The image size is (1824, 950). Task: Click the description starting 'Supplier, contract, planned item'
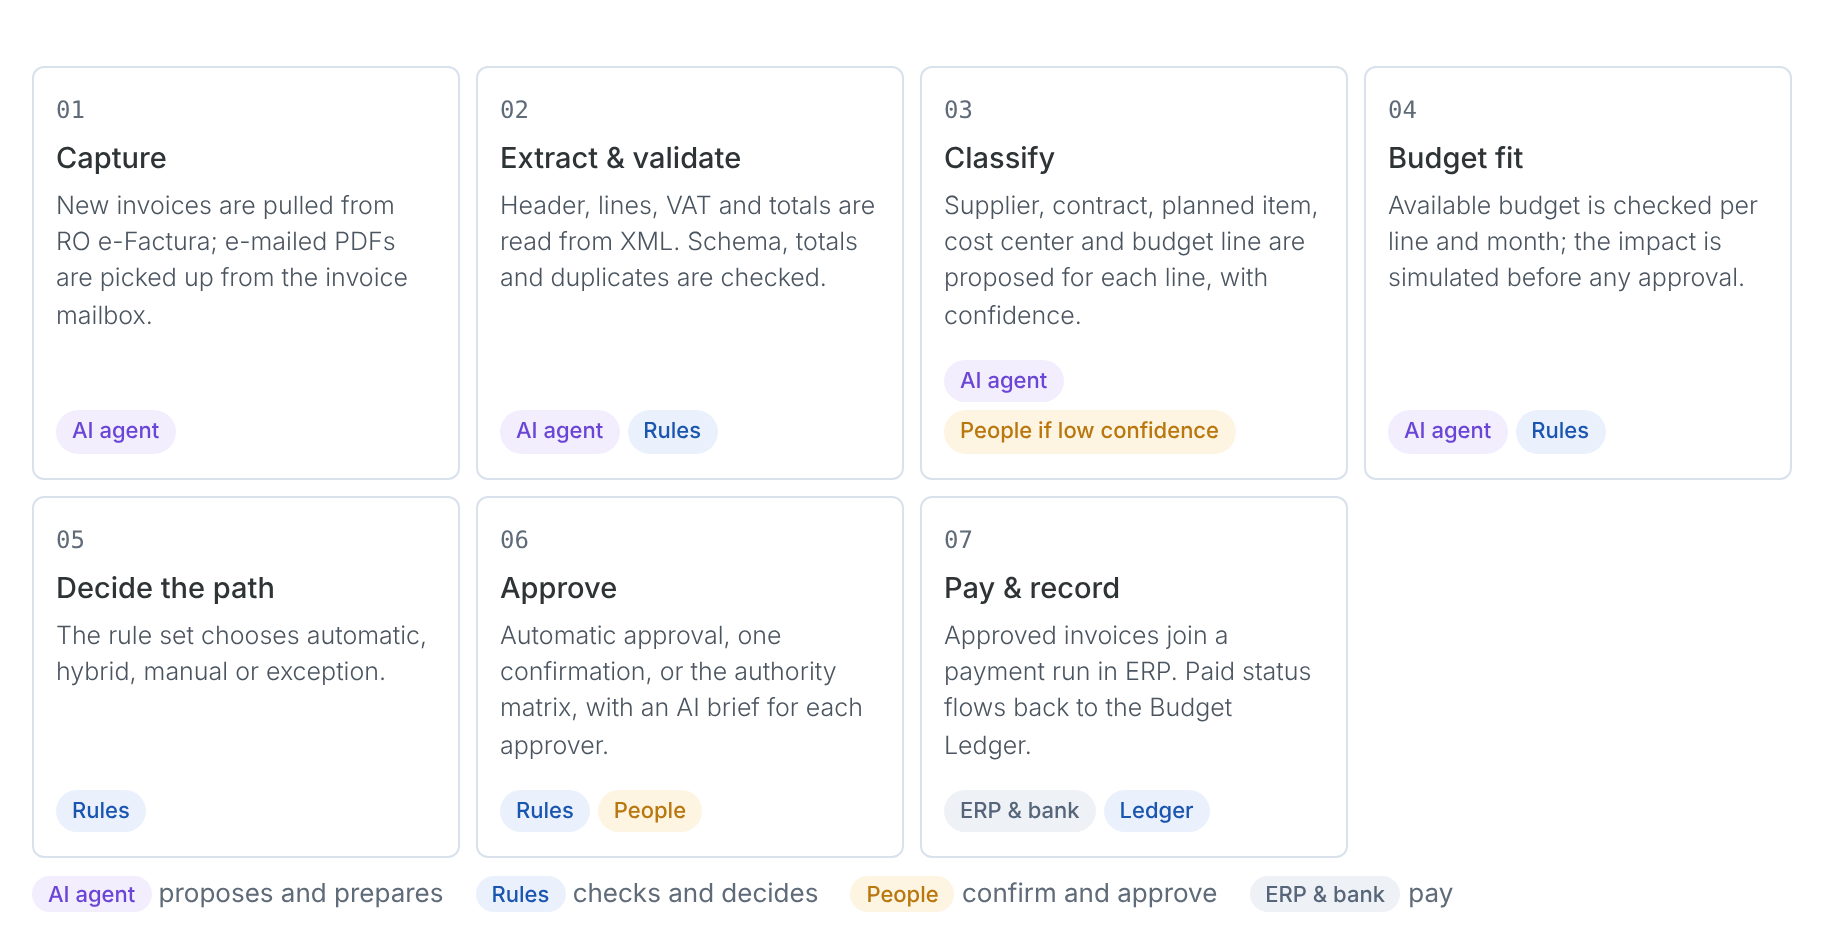coord(1131,260)
